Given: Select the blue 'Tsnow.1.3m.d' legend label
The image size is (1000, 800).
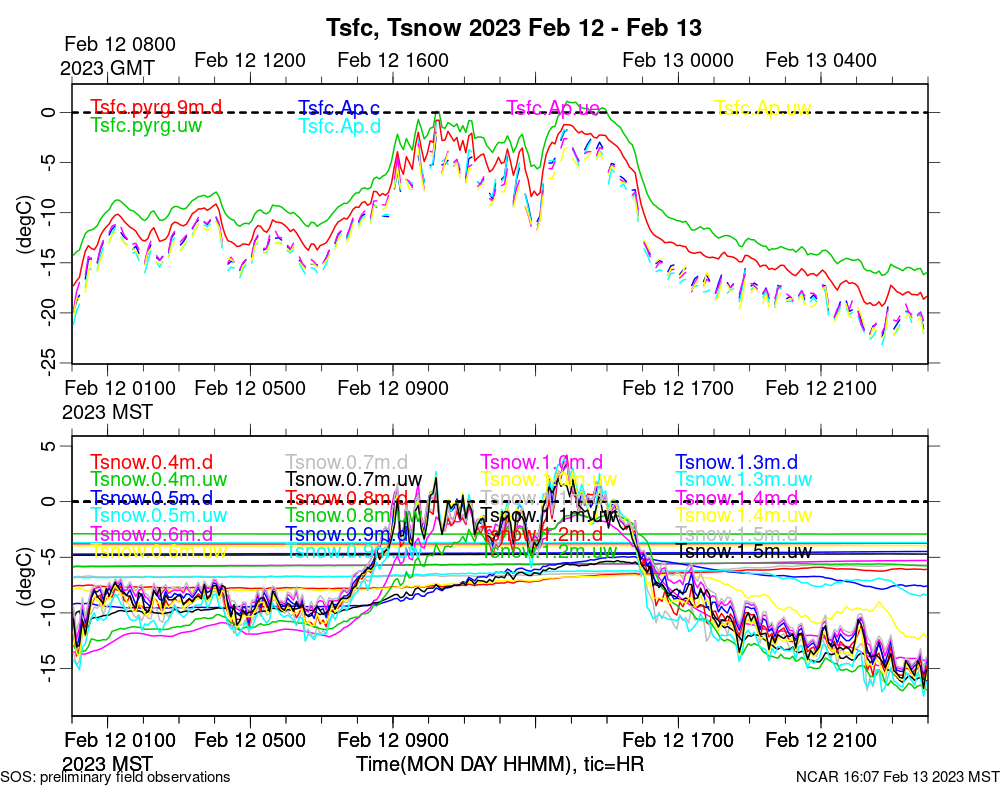Looking at the screenshot, I should pyautogui.click(x=737, y=462).
